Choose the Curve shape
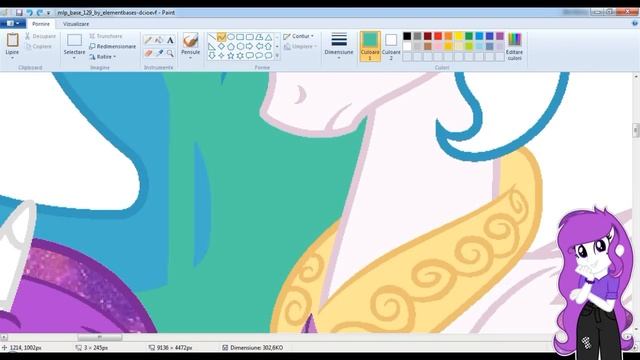Viewport: 640px width, 360px height. tap(221, 38)
